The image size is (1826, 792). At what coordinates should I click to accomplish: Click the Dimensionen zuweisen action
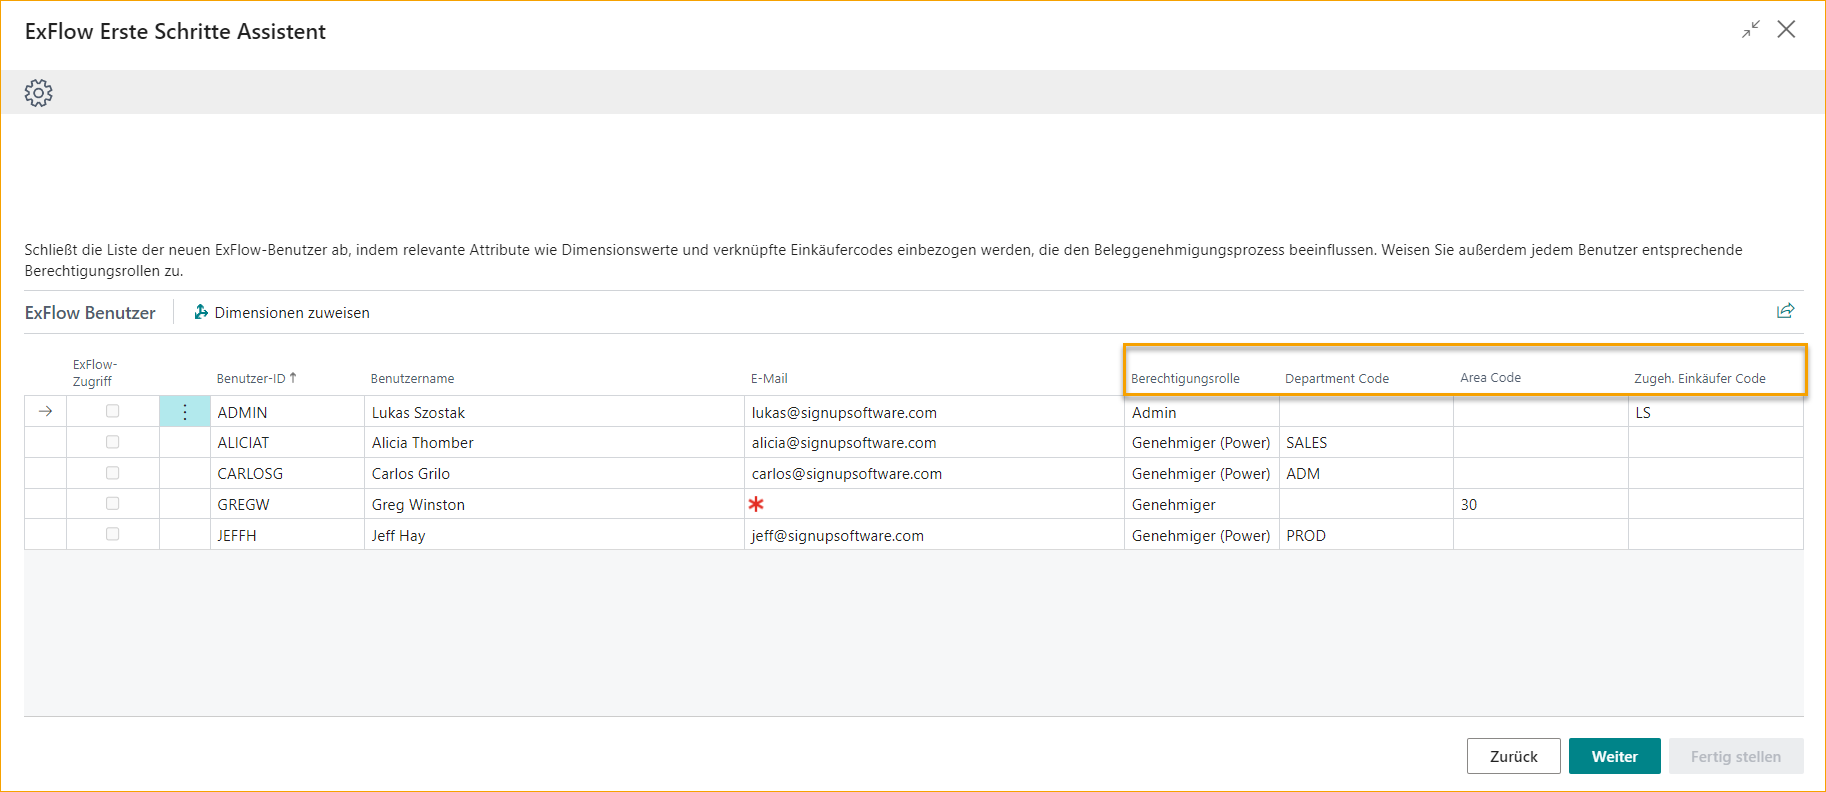tap(281, 313)
